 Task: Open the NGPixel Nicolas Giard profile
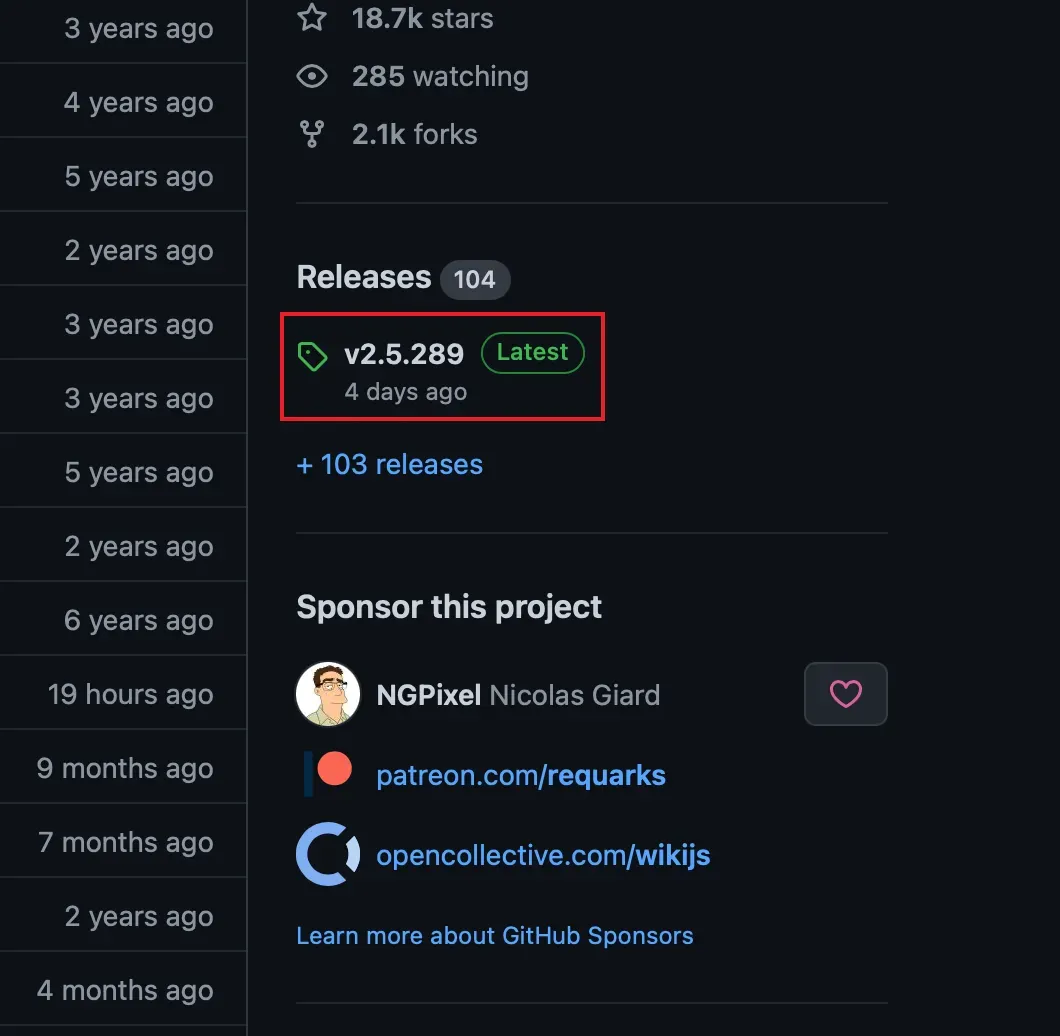518,695
